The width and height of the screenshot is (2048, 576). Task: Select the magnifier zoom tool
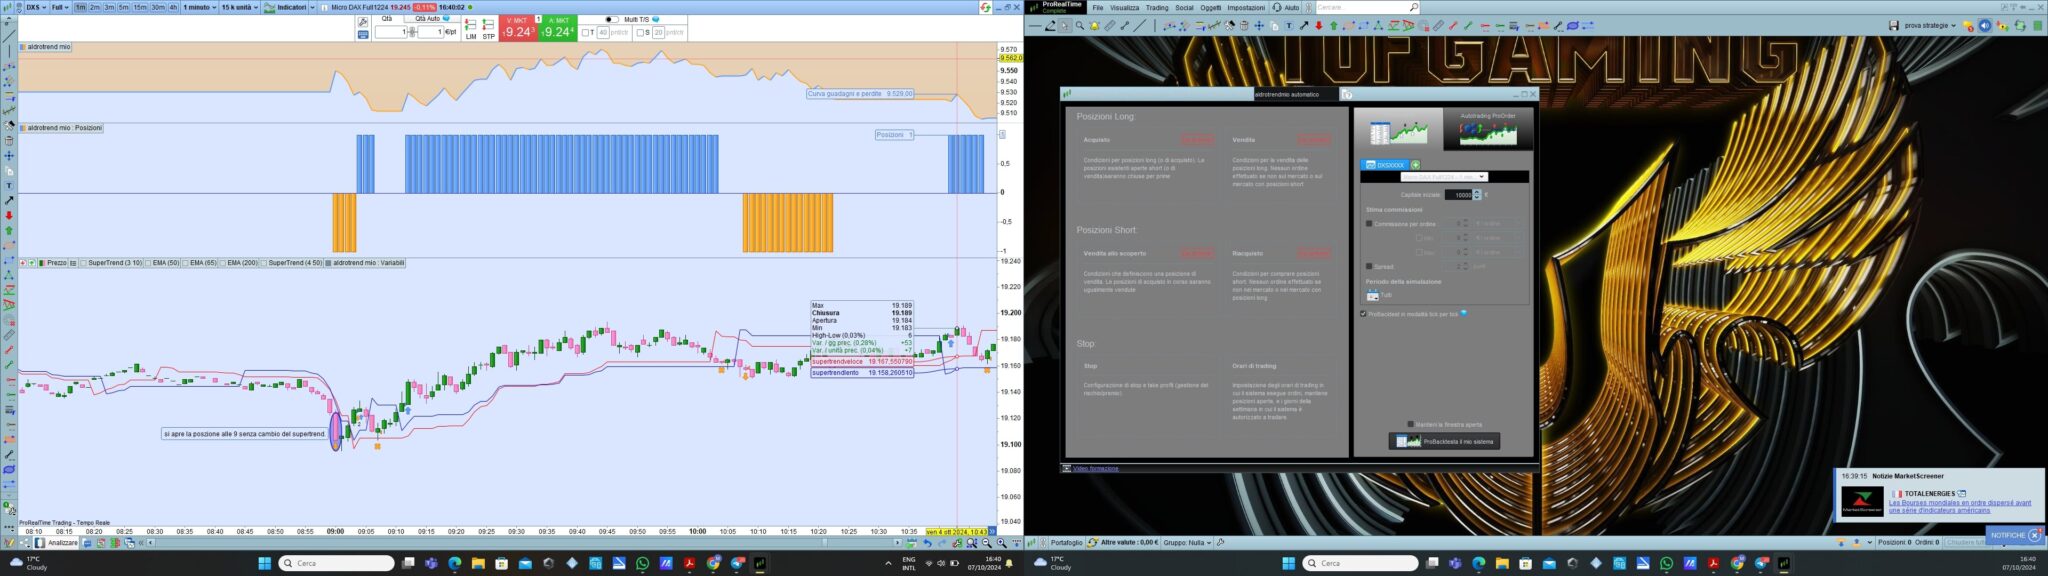[x=1080, y=26]
